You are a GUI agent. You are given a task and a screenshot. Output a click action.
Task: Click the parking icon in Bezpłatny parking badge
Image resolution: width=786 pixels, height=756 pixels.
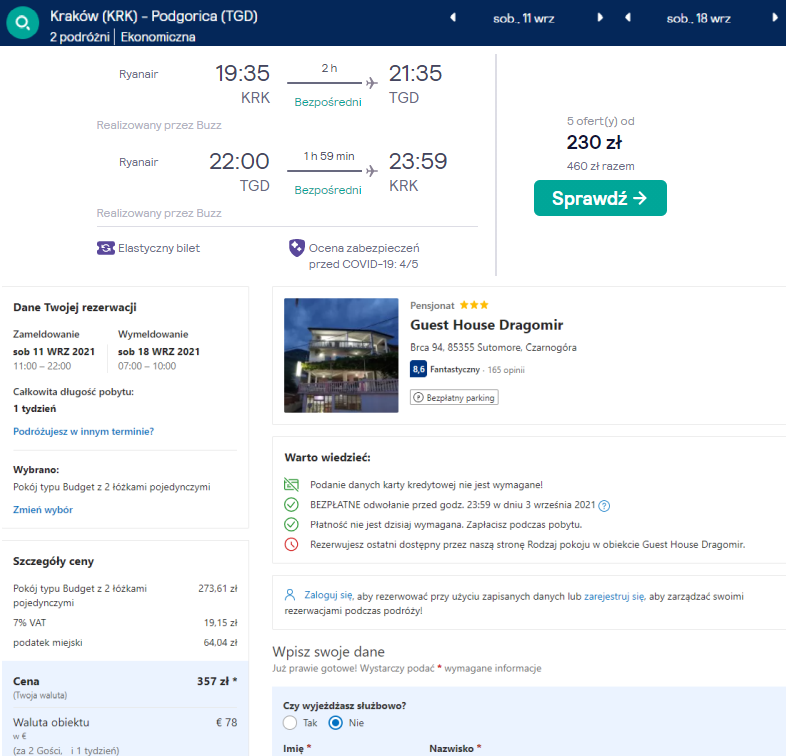tap(418, 397)
